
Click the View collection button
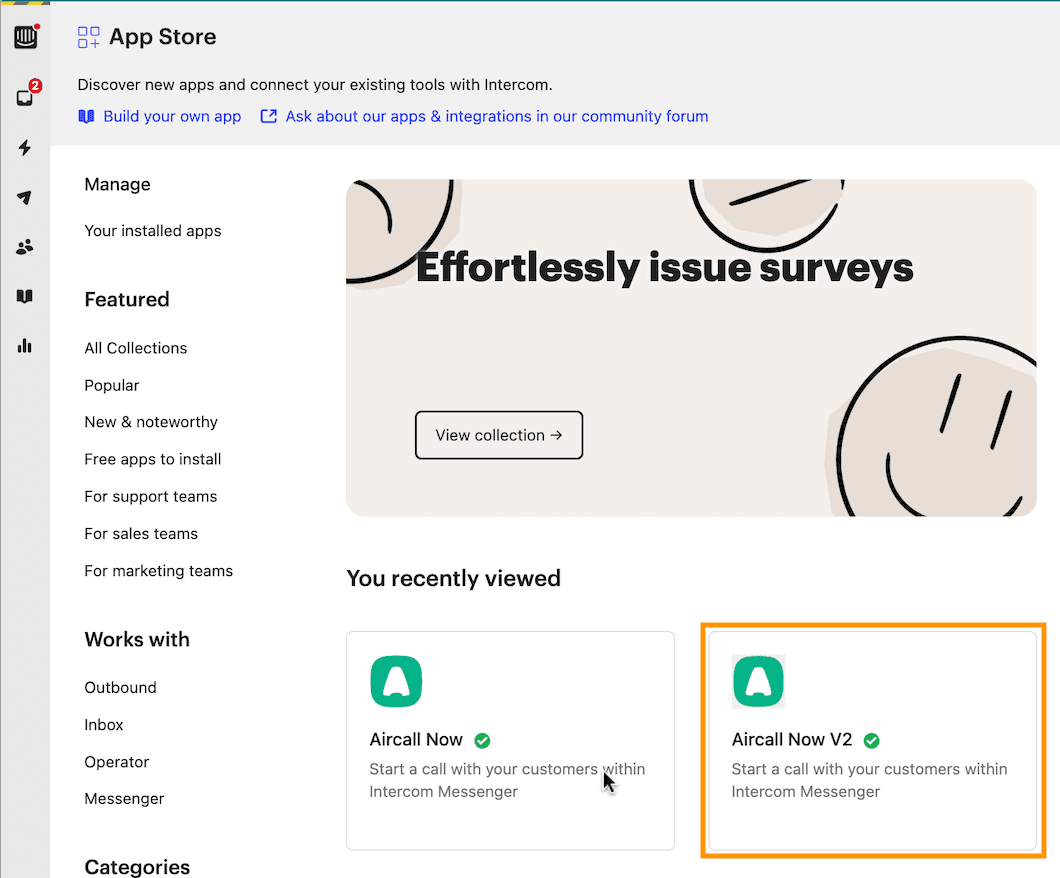pos(498,435)
